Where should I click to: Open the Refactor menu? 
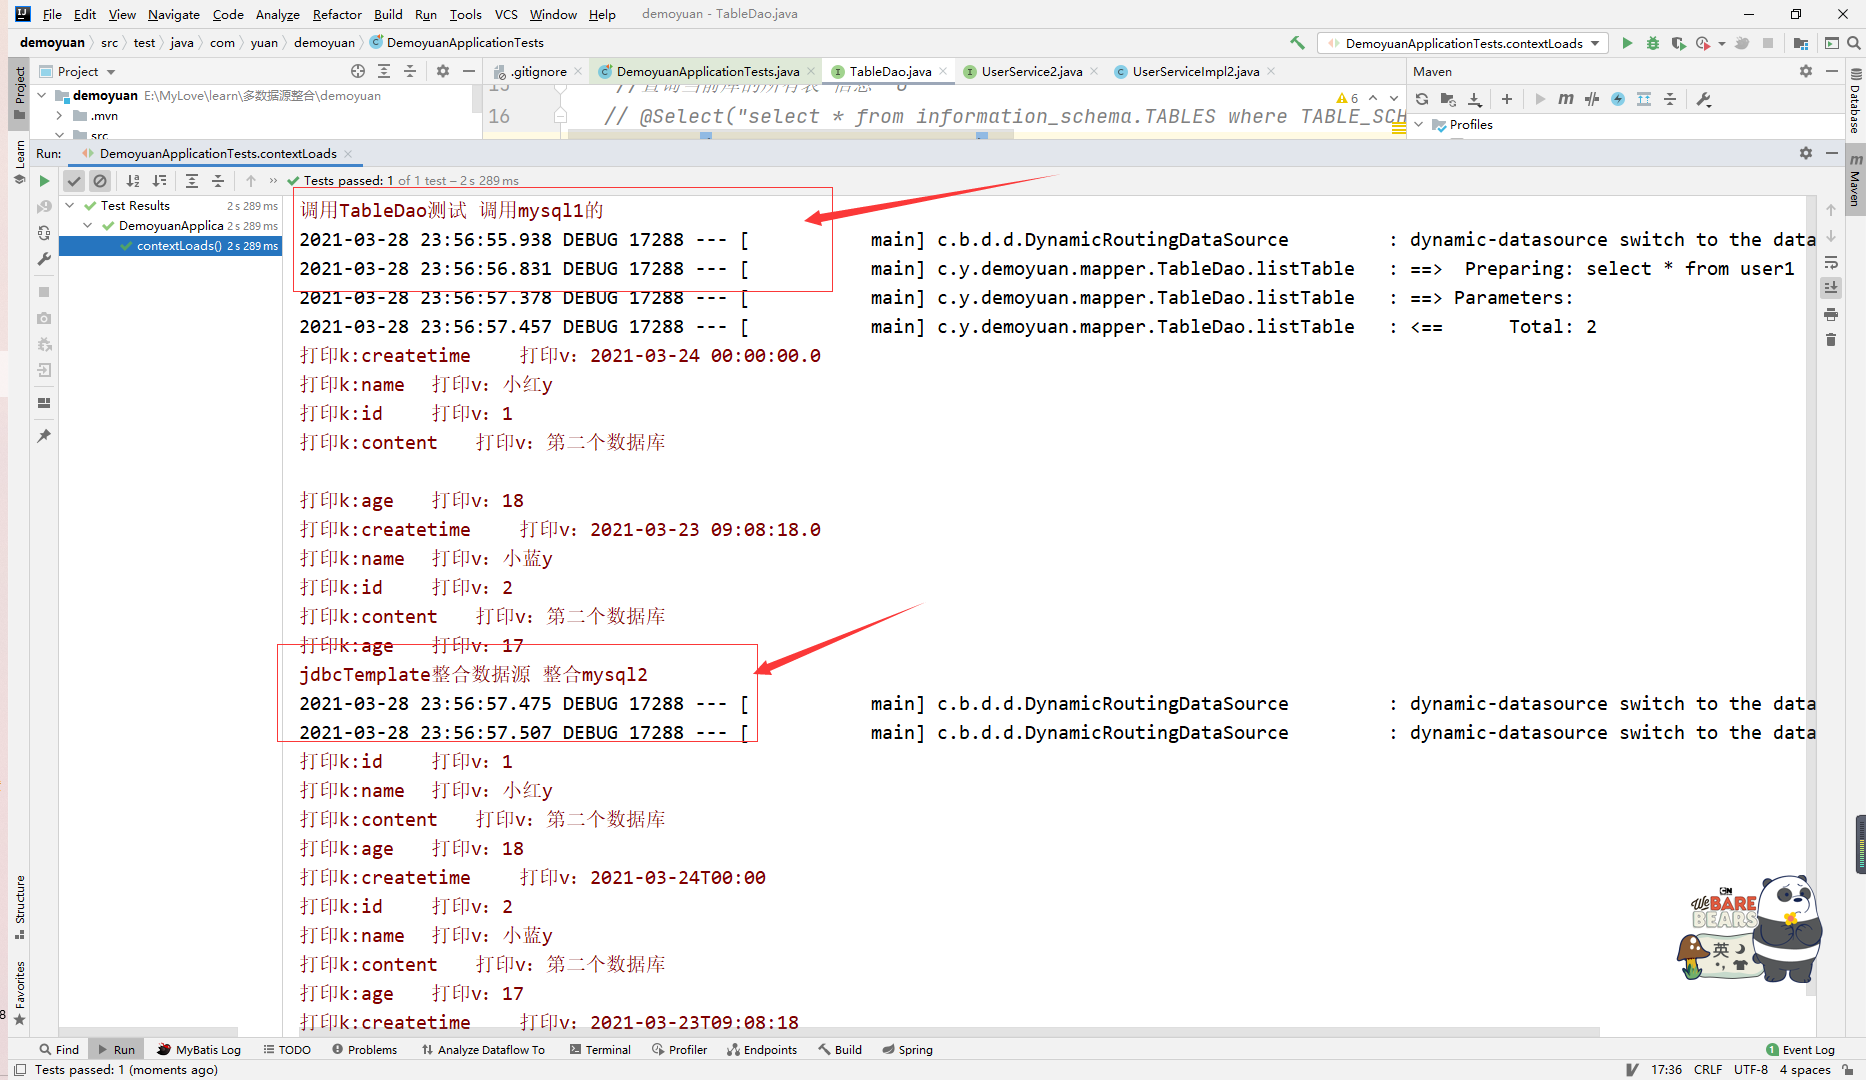[337, 14]
